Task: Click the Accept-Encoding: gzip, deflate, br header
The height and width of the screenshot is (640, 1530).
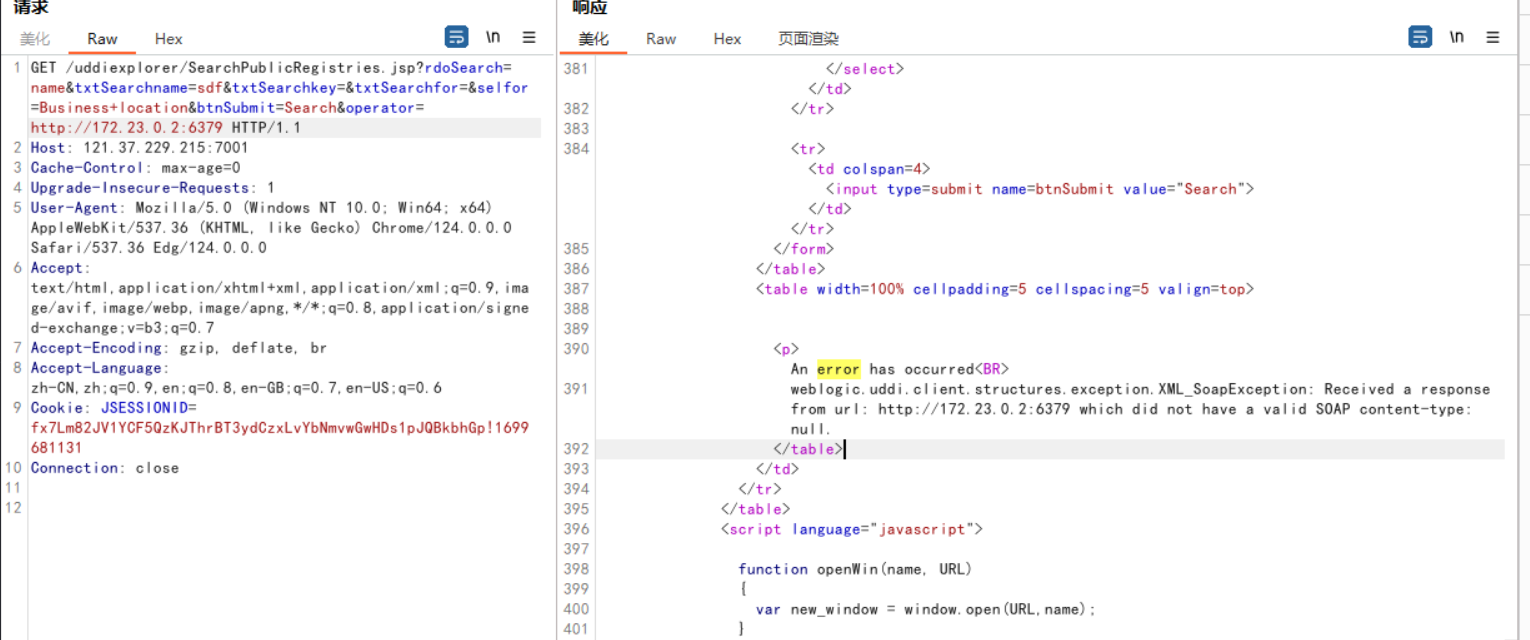Action: (178, 348)
